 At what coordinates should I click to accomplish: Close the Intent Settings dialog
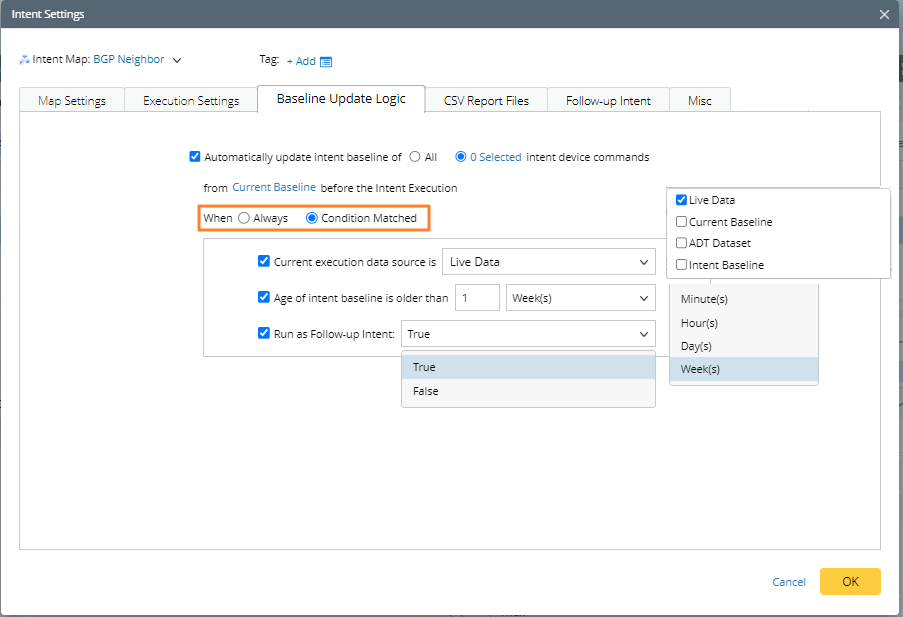[x=884, y=14]
